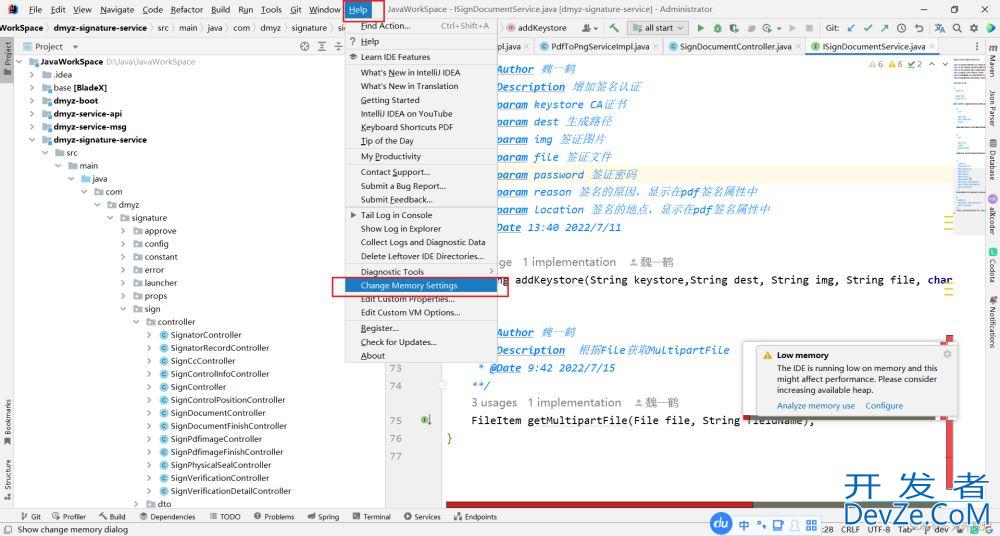Close the ISignDocumentService.java tab
The width and height of the screenshot is (1000, 536).
932,47
